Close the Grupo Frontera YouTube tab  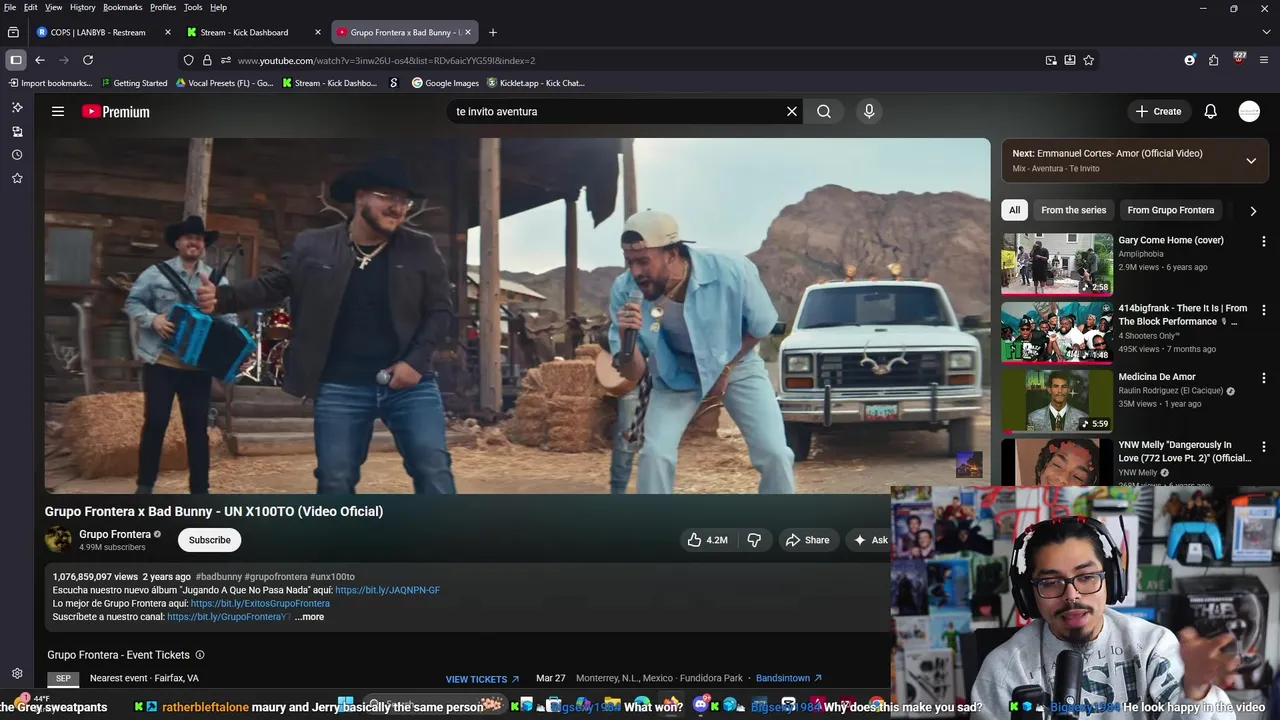(468, 32)
